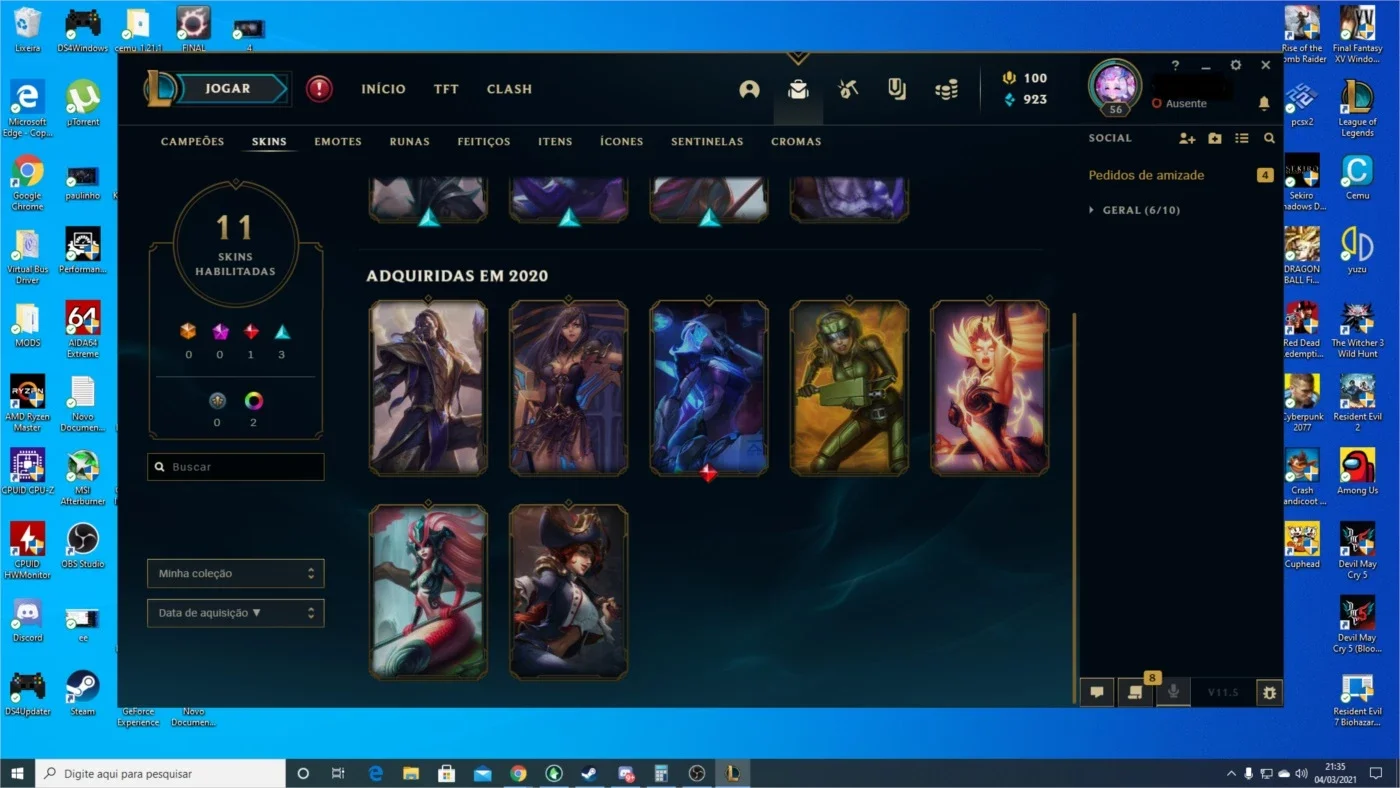Click the red gem epic skin tier count
This screenshot has height=788, width=1400.
pos(251,332)
